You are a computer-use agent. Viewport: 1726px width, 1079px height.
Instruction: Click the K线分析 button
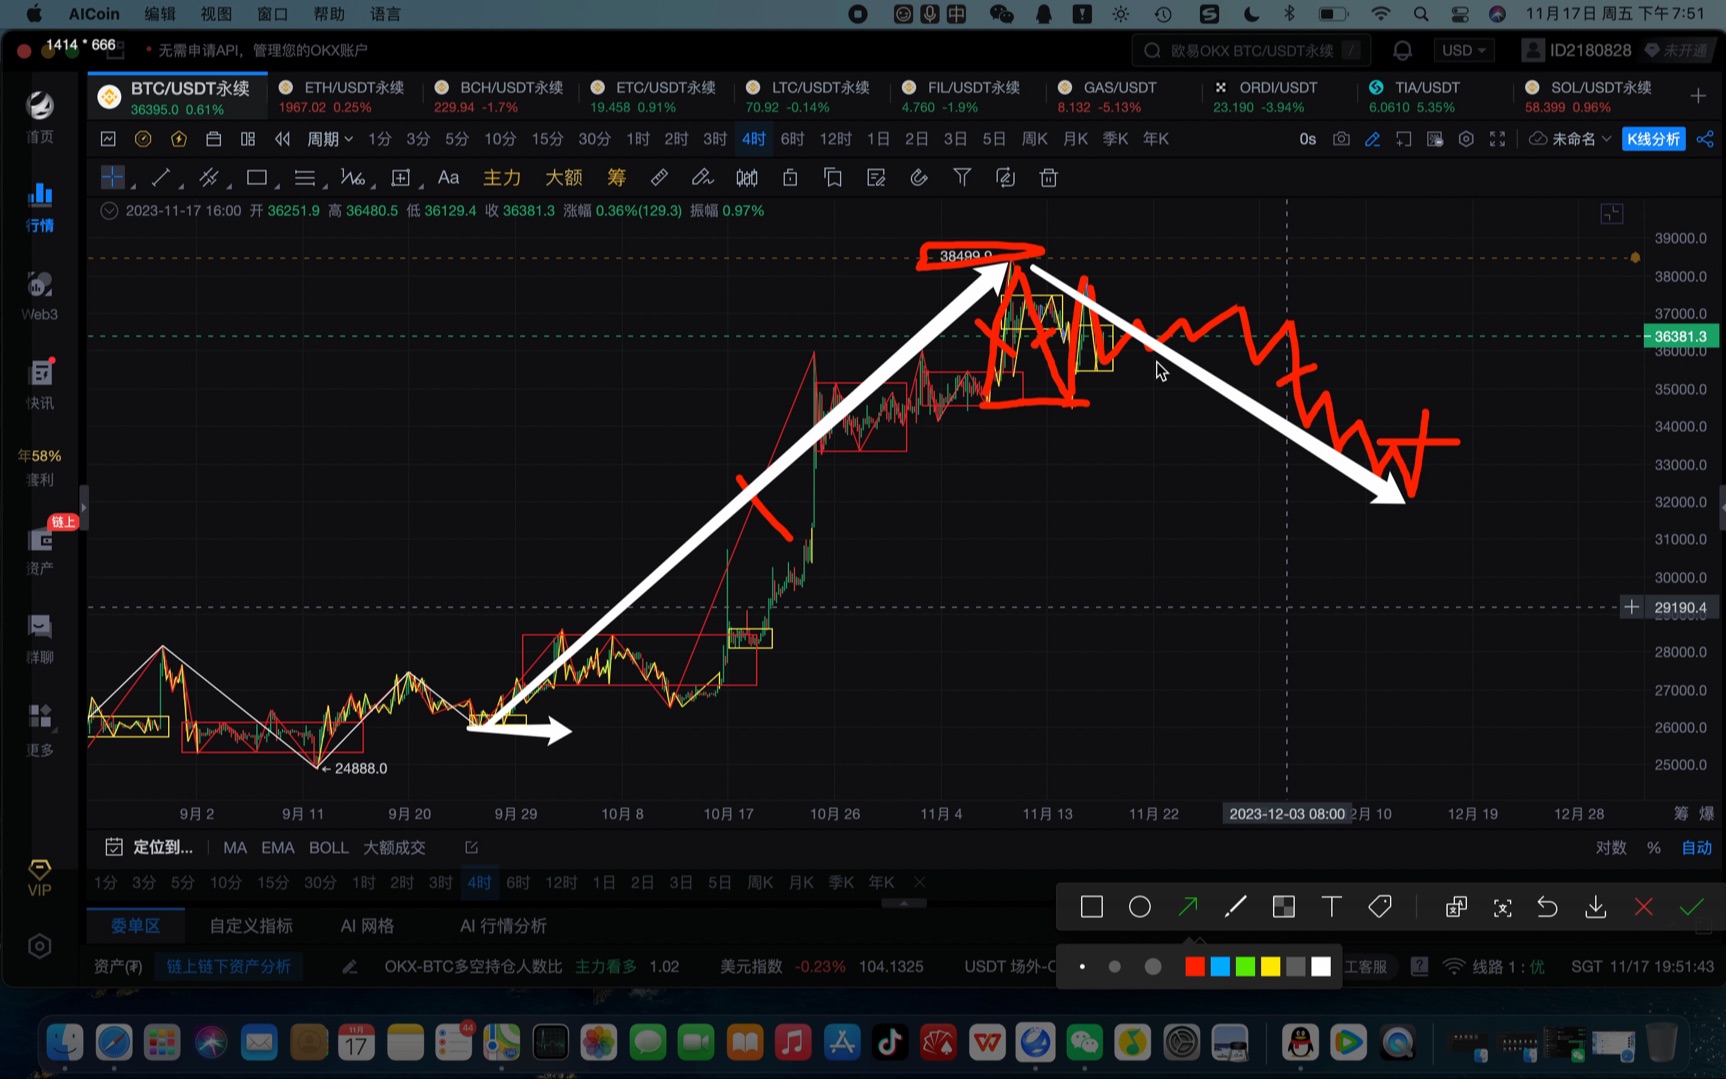[x=1653, y=139]
